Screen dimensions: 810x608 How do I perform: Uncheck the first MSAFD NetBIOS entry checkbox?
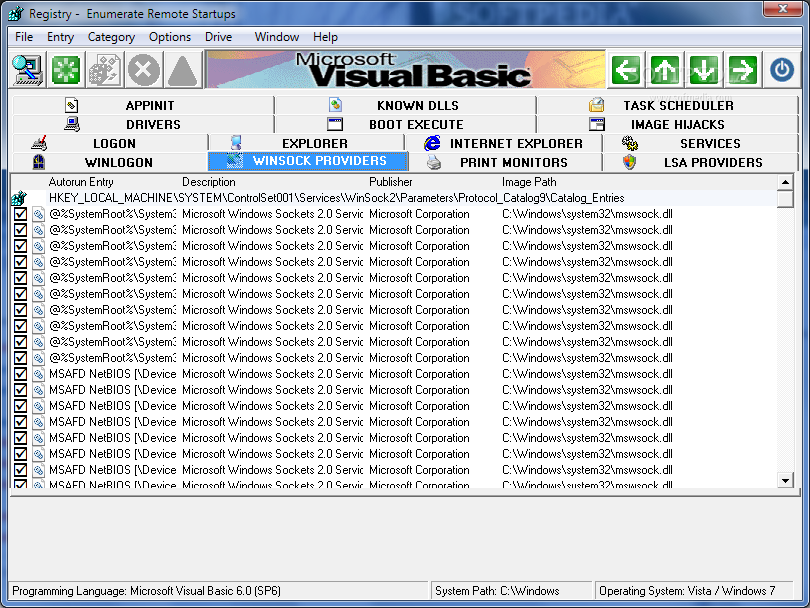[x=20, y=374]
